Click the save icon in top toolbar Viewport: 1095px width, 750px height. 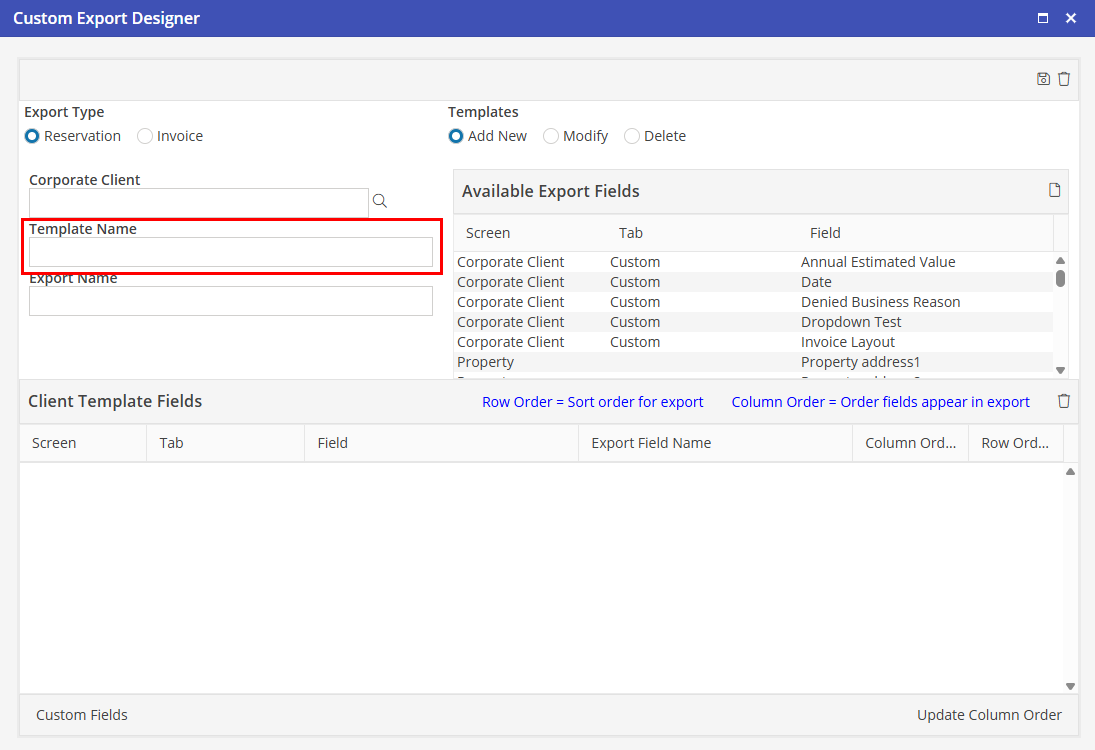(x=1043, y=79)
